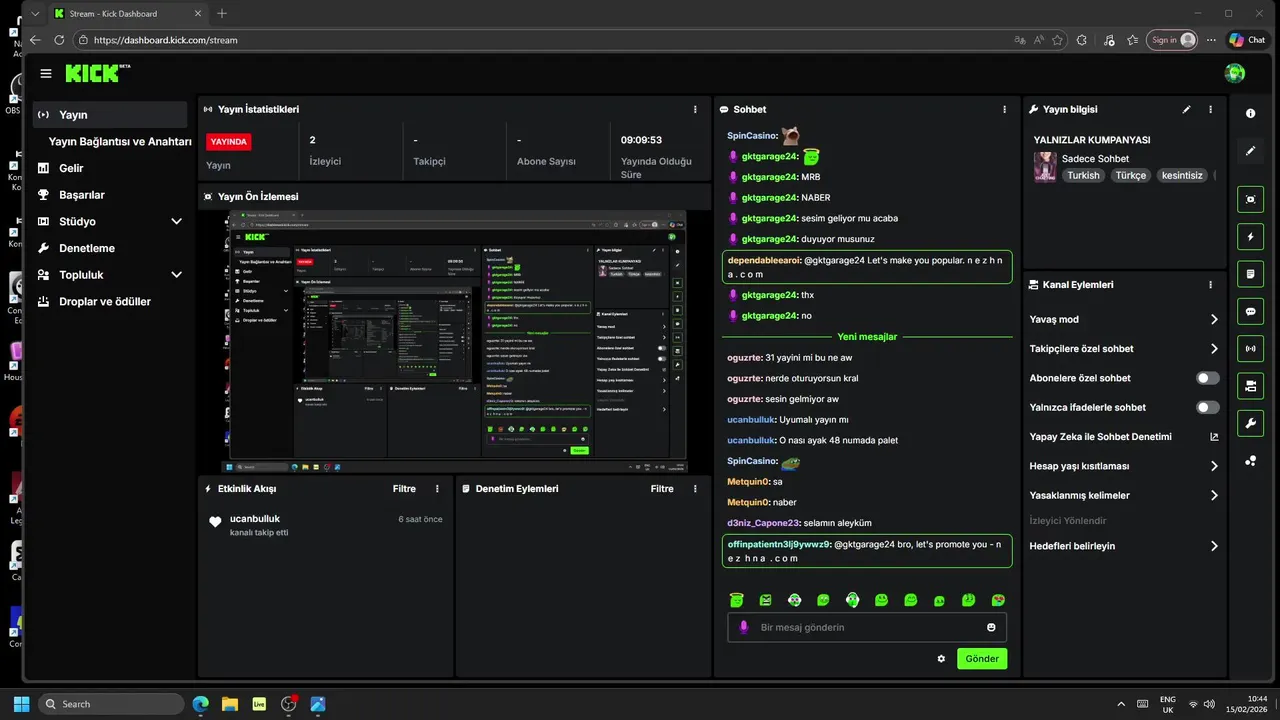The width and height of the screenshot is (1280, 720).
Task: Reload the page in the browser toolbar
Action: [x=59, y=40]
